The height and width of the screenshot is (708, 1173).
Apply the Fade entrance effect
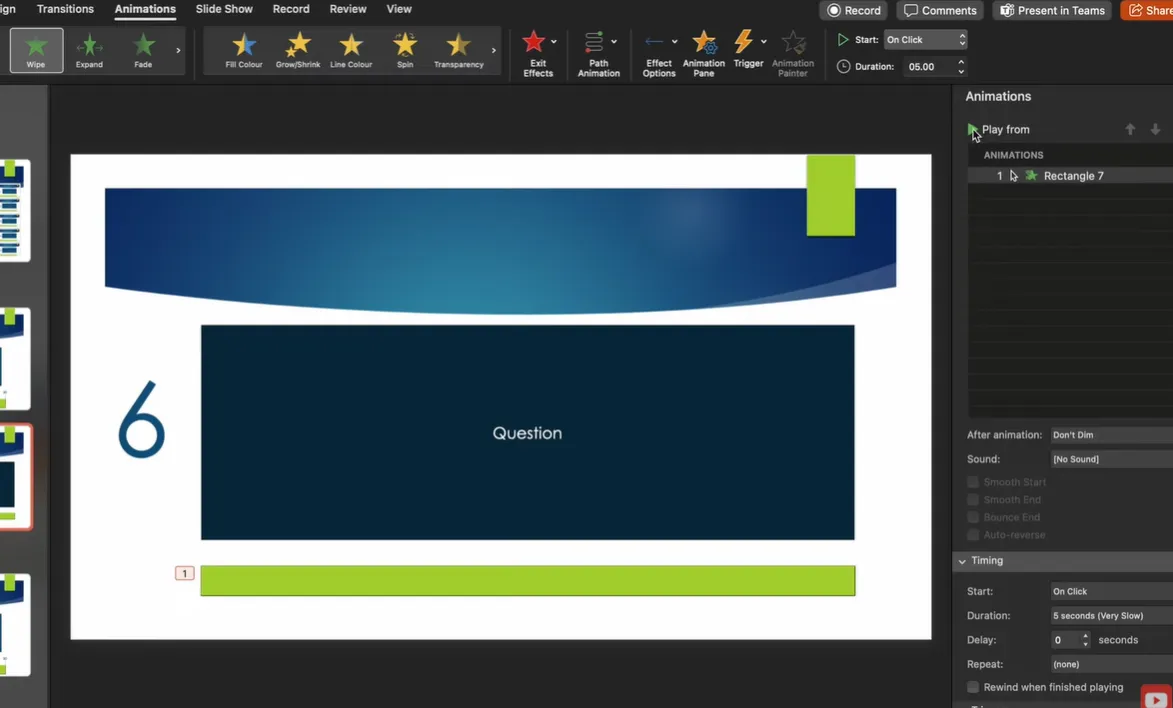[x=143, y=50]
